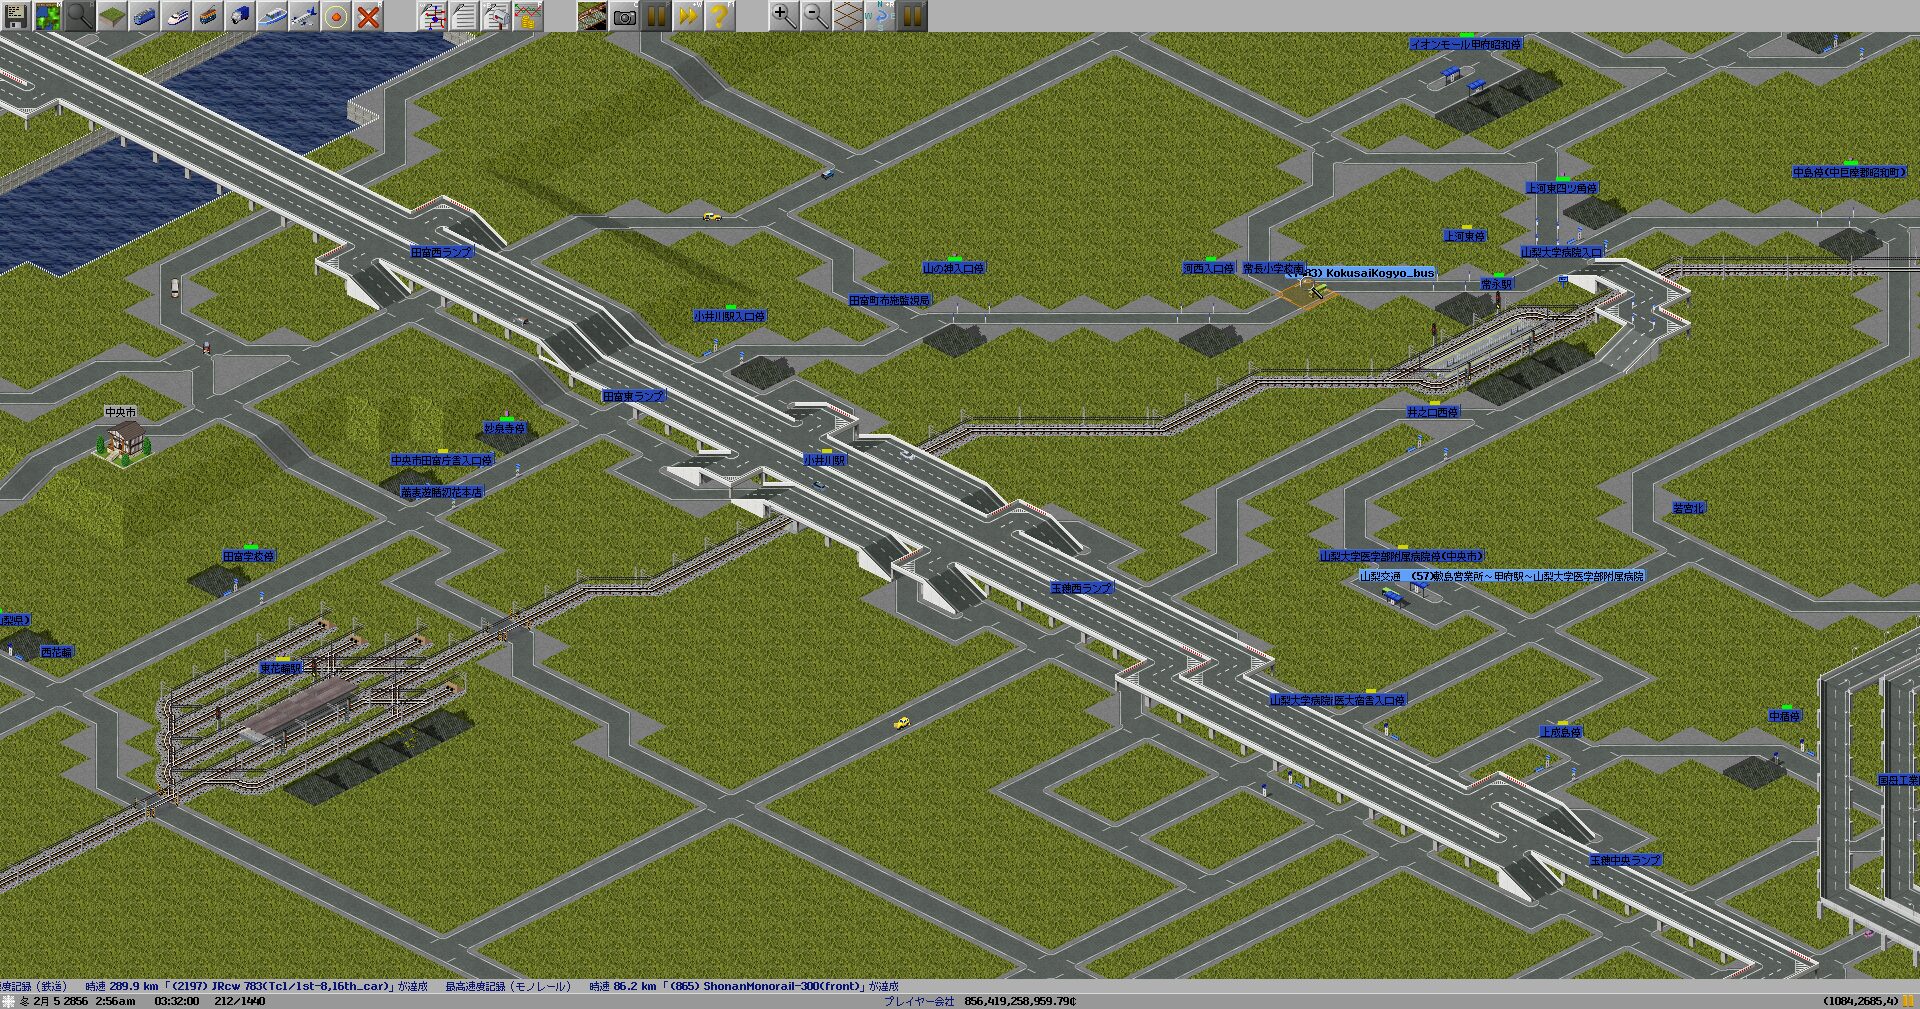Click the 中央市 town hall building
The image size is (1920, 1009).
(126, 441)
